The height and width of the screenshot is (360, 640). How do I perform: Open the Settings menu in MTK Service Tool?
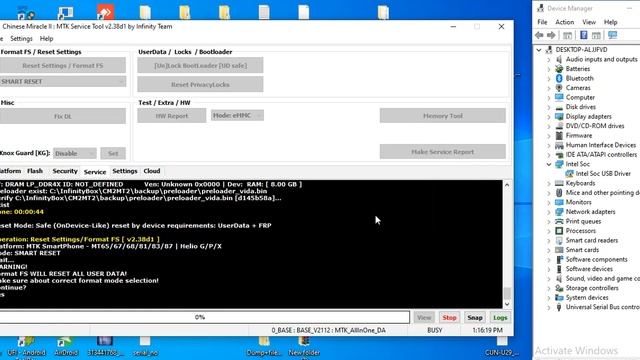[x=21, y=39]
